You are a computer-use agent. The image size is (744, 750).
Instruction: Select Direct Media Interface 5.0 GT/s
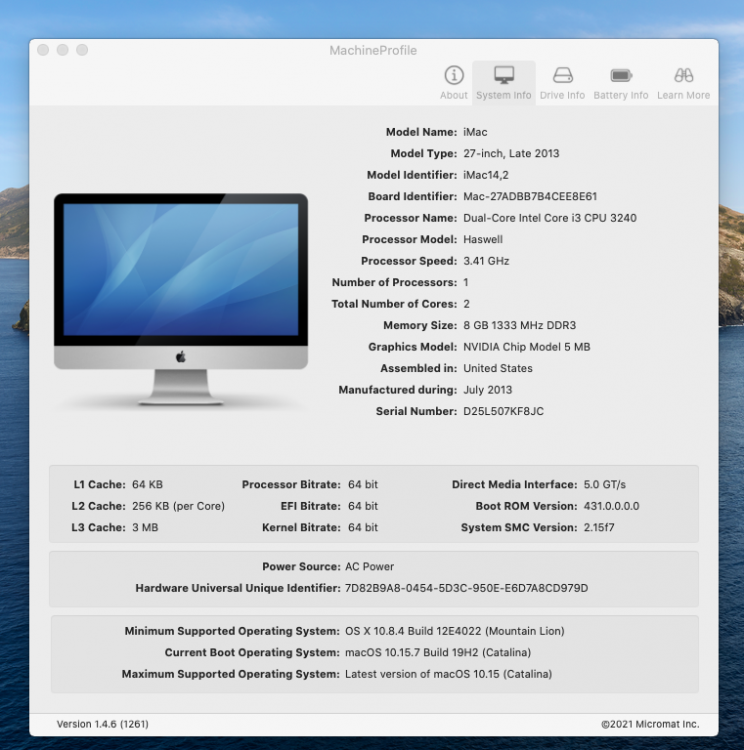tap(605, 485)
